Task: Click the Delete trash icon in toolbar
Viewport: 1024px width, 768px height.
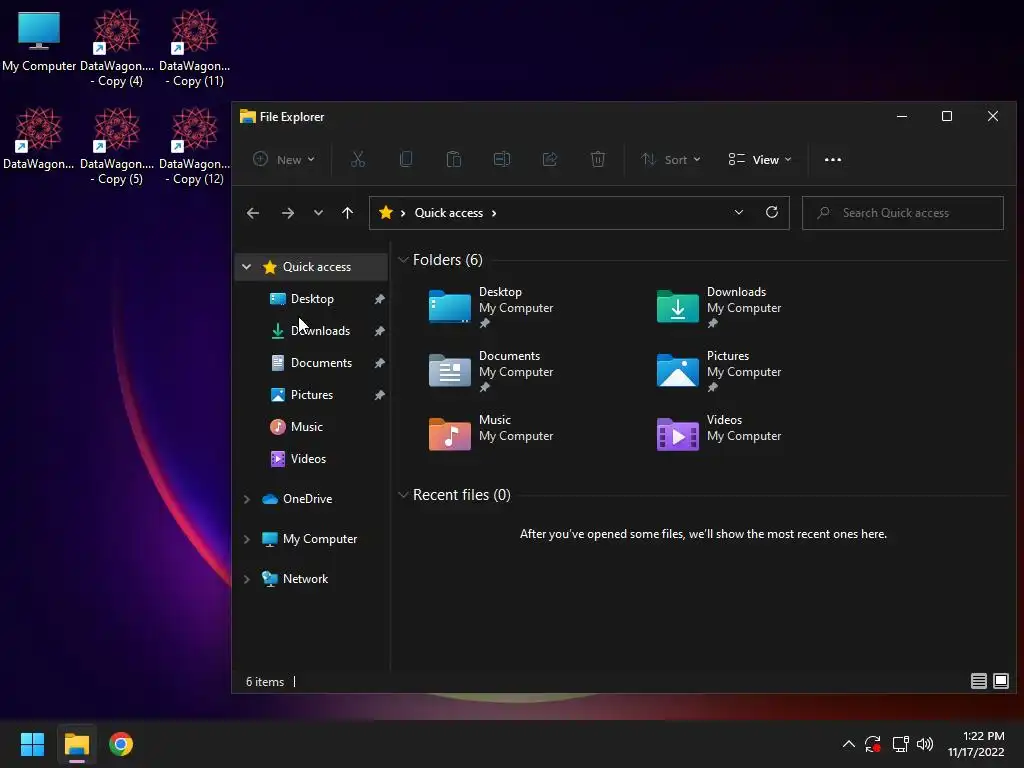Action: (598, 159)
